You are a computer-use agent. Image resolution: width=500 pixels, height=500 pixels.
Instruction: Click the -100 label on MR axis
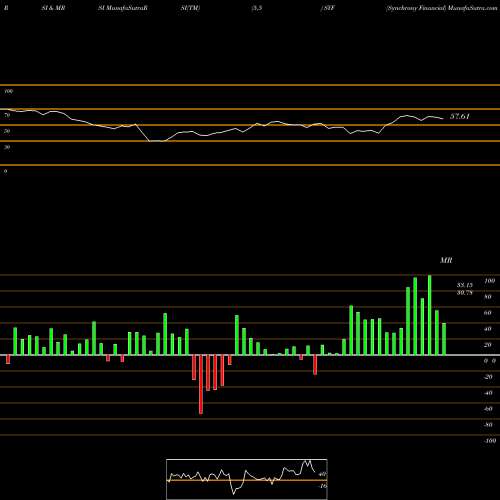(x=490, y=441)
